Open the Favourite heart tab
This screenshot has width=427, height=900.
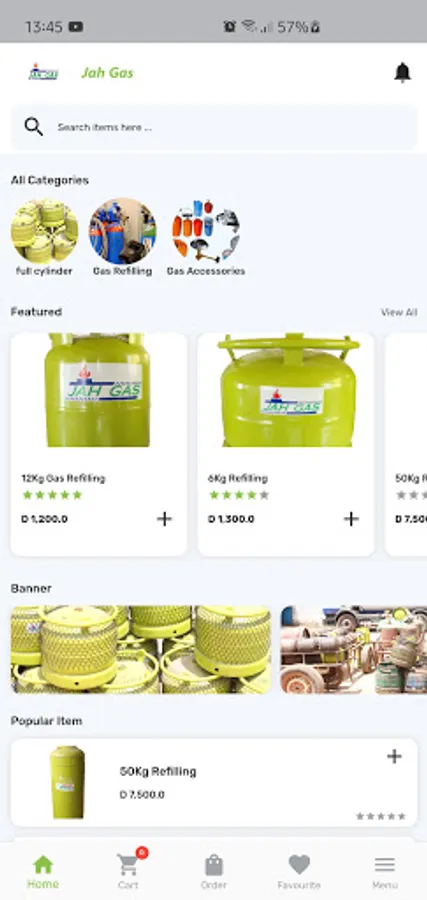(299, 871)
